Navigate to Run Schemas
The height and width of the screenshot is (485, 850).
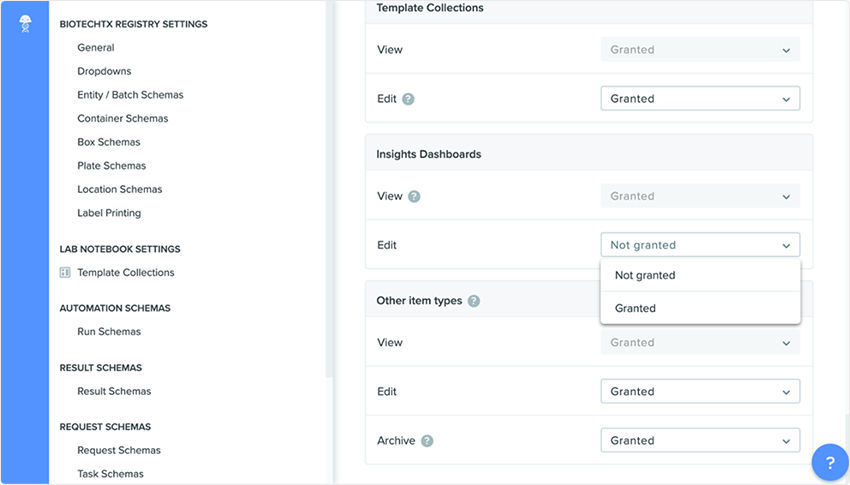[109, 332]
